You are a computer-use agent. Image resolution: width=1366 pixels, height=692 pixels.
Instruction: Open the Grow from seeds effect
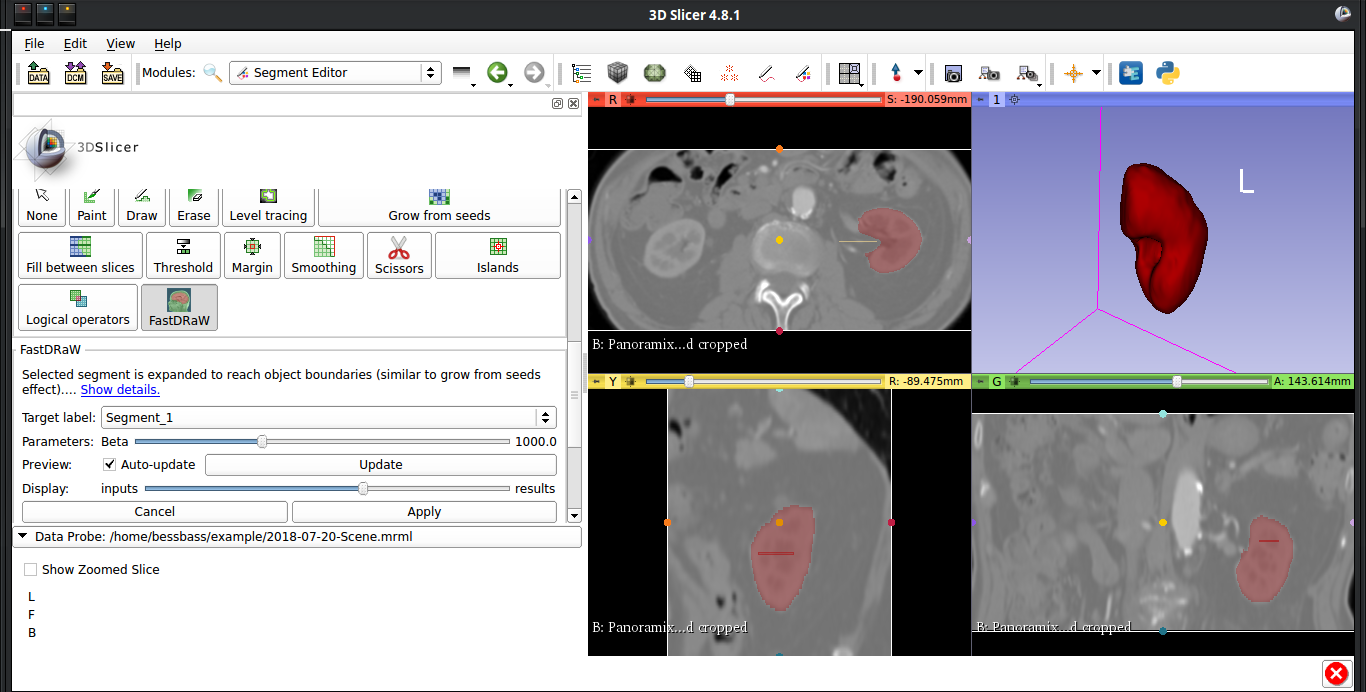(438, 205)
